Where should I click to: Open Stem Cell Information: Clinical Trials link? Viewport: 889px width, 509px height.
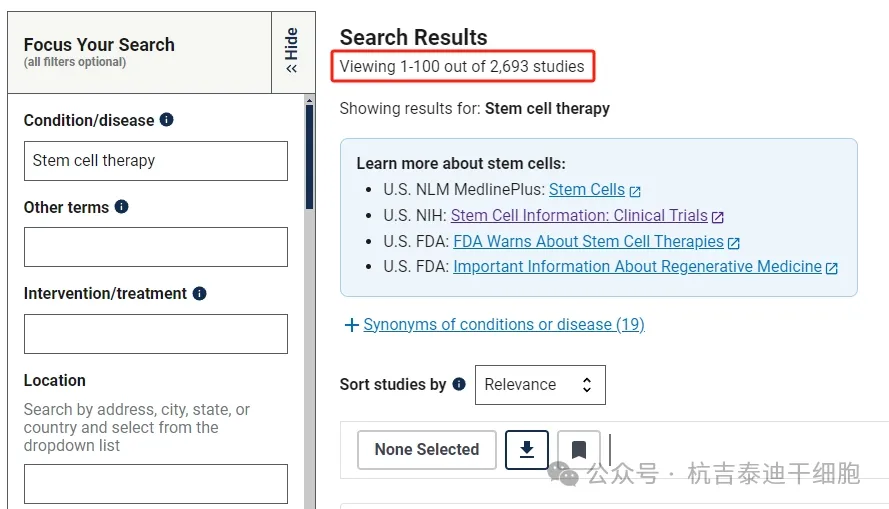coord(579,215)
